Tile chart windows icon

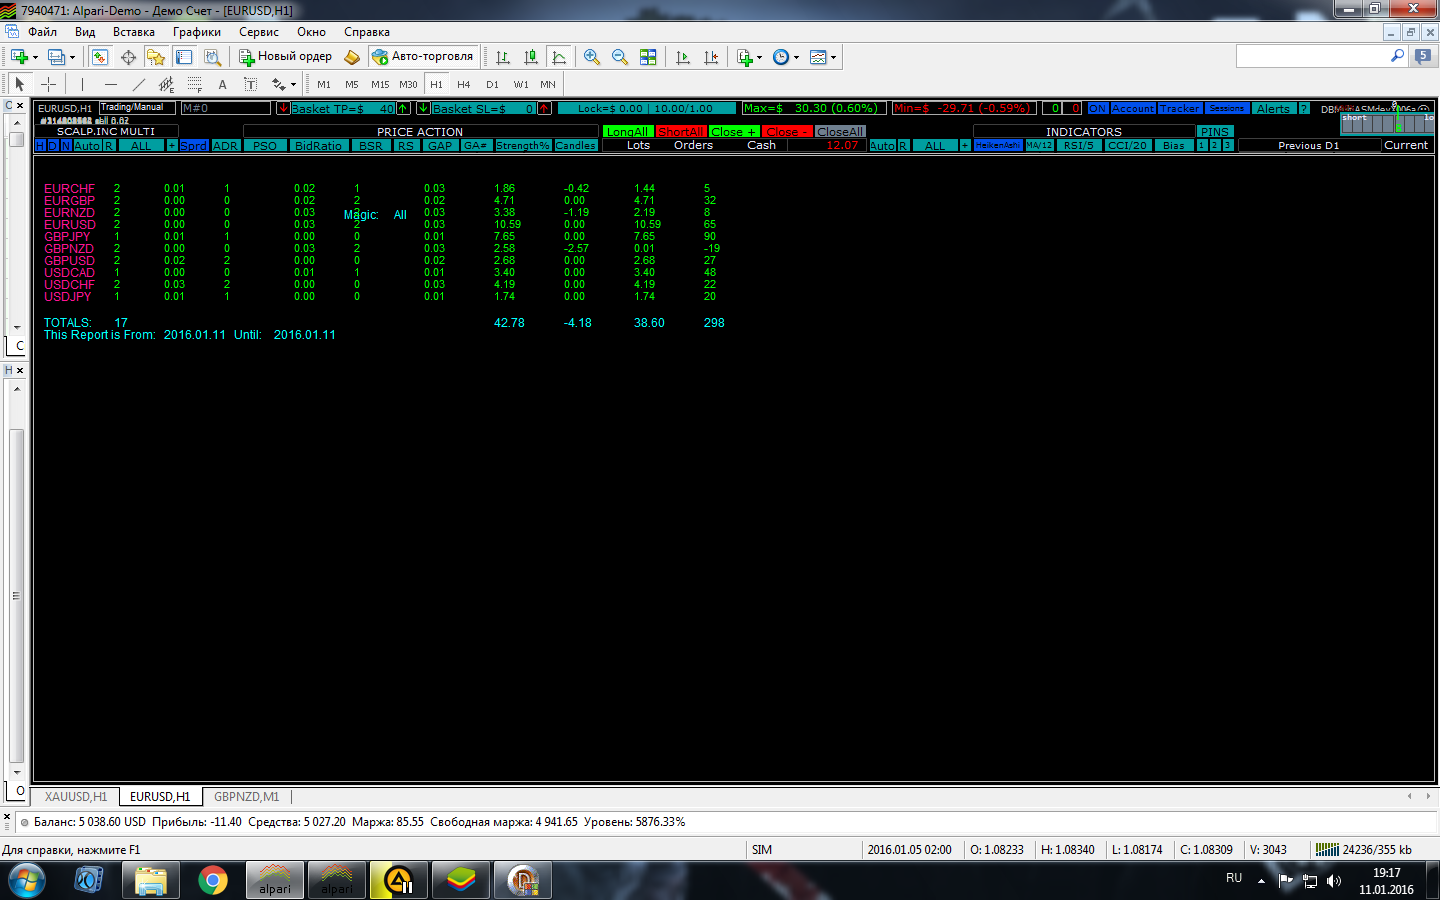pyautogui.click(x=648, y=57)
